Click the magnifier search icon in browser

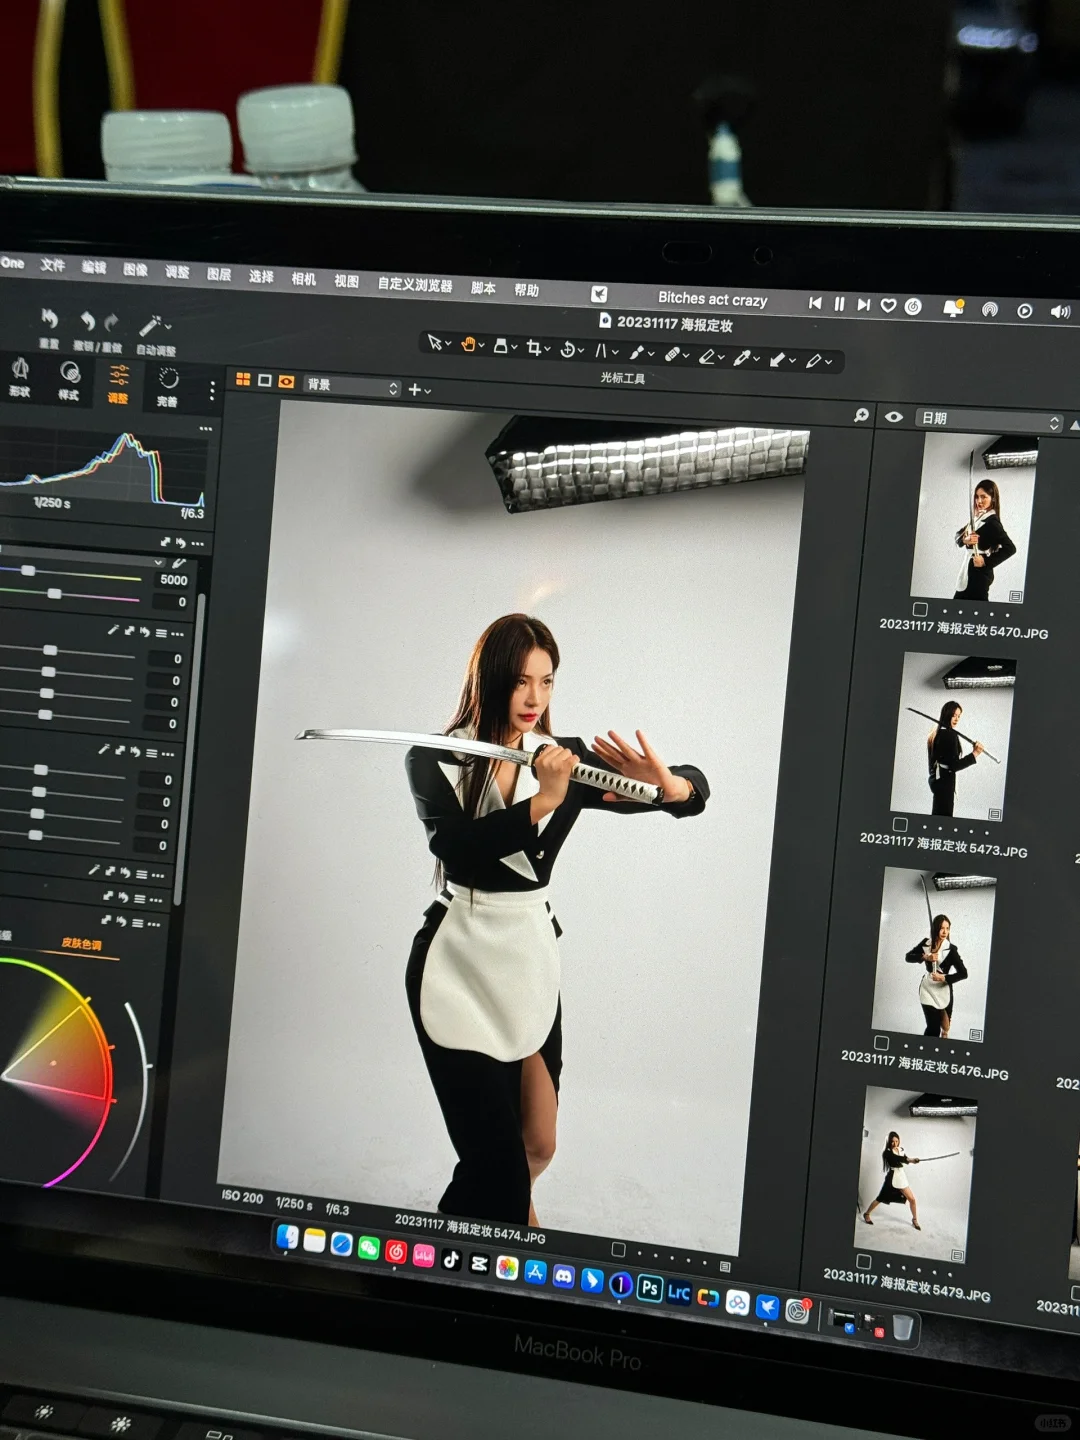tap(861, 415)
